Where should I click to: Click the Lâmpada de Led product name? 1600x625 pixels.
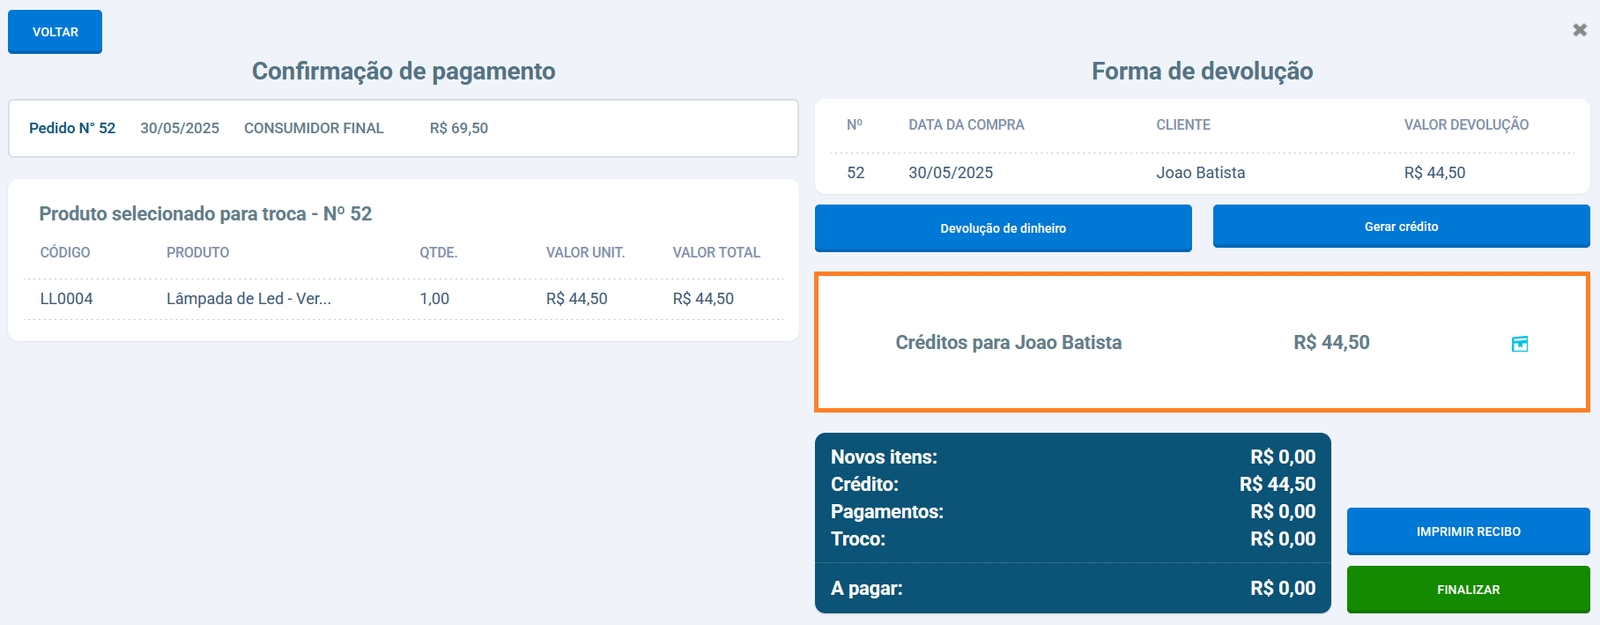click(248, 299)
